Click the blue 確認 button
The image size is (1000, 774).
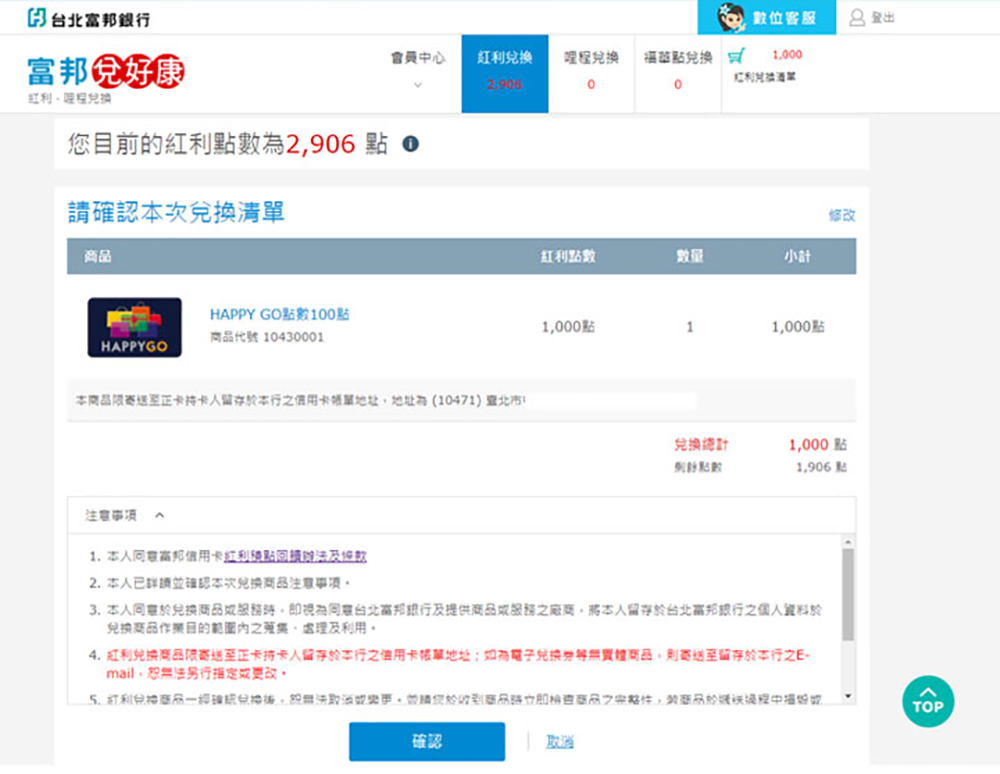pos(427,741)
